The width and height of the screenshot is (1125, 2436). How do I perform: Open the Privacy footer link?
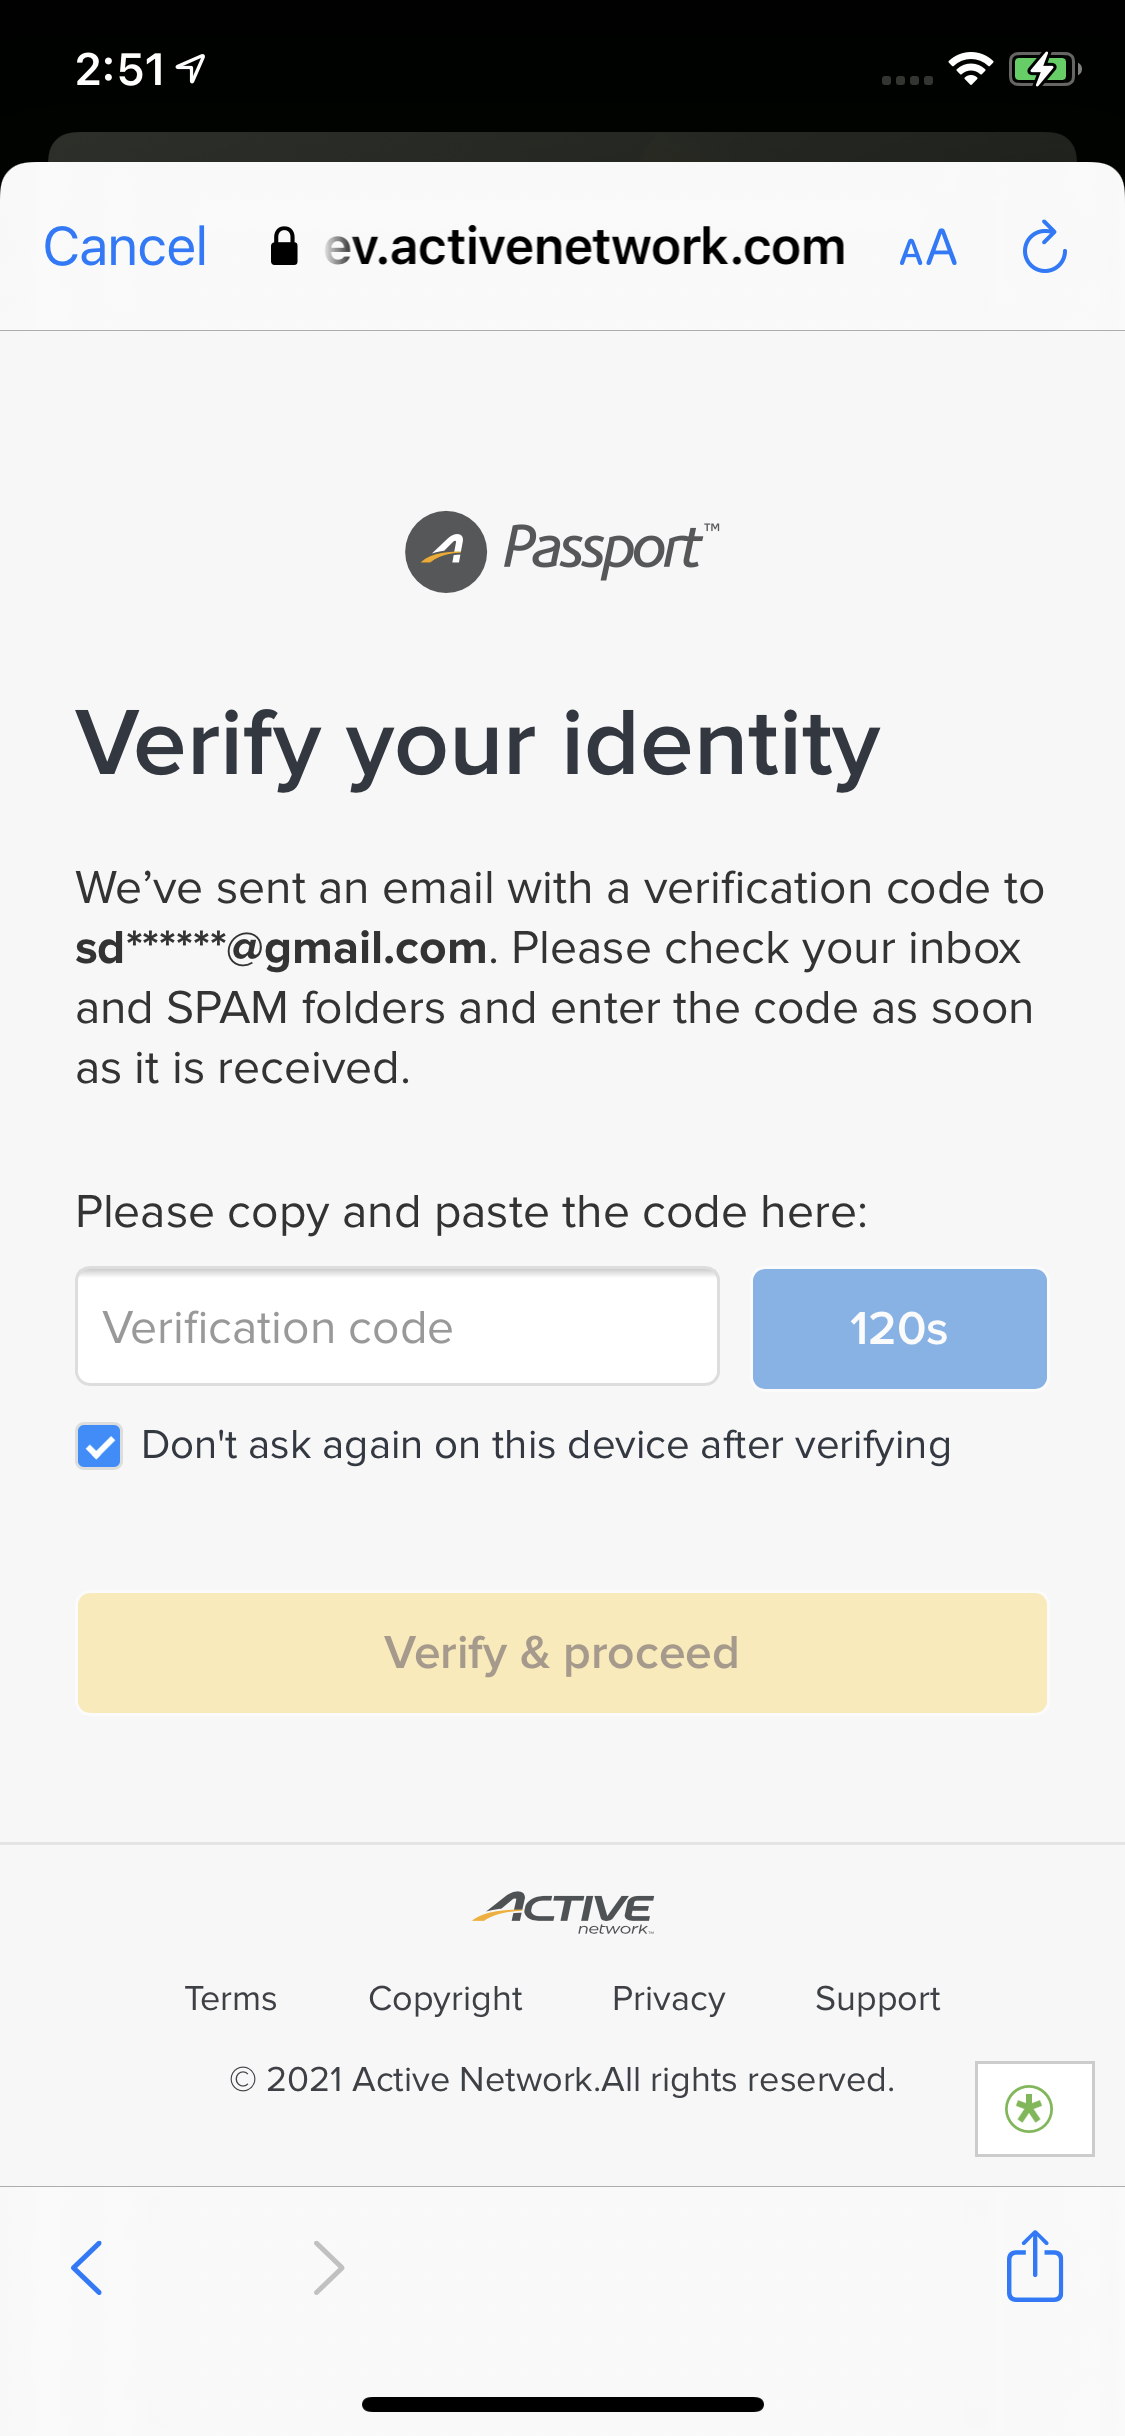(x=669, y=1998)
